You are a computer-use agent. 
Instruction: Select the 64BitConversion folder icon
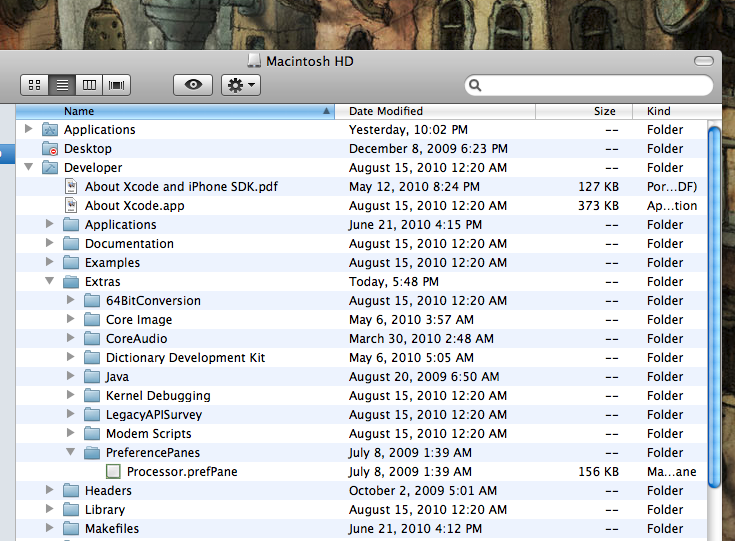pyautogui.click(x=92, y=301)
